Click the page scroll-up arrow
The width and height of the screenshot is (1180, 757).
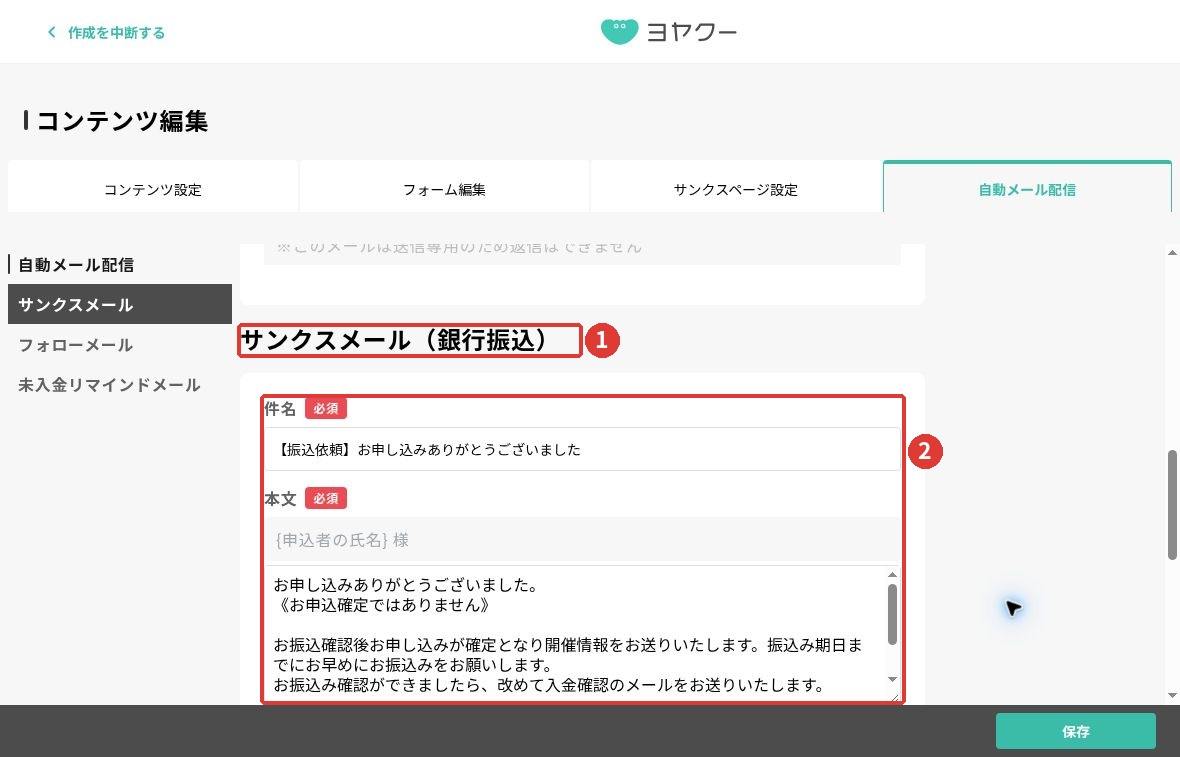[1172, 253]
